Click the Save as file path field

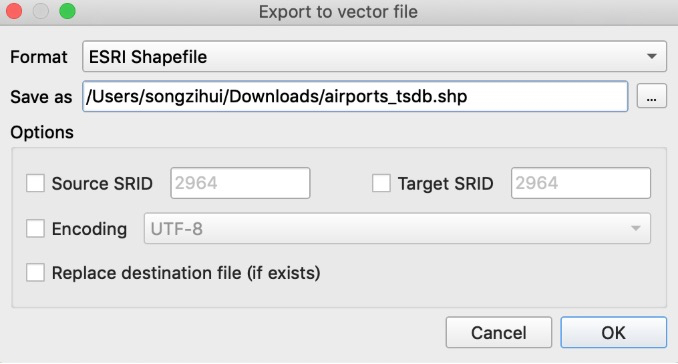click(x=355, y=96)
